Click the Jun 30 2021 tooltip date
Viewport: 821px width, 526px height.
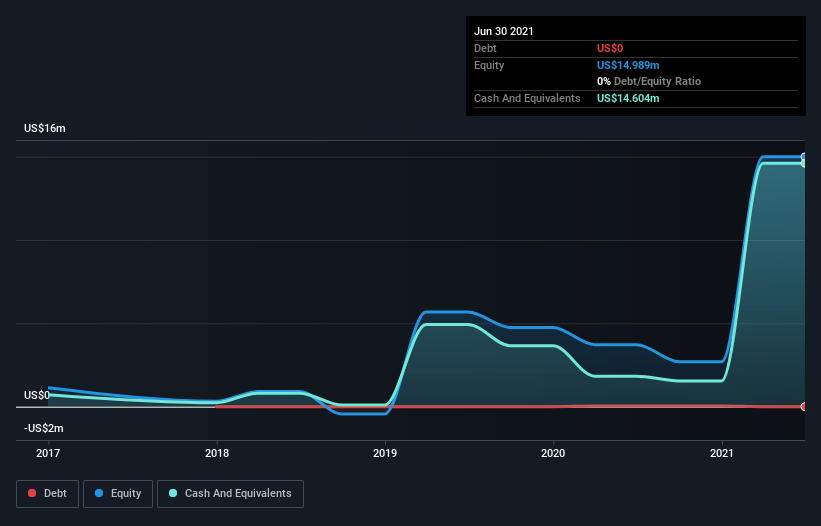click(x=504, y=31)
